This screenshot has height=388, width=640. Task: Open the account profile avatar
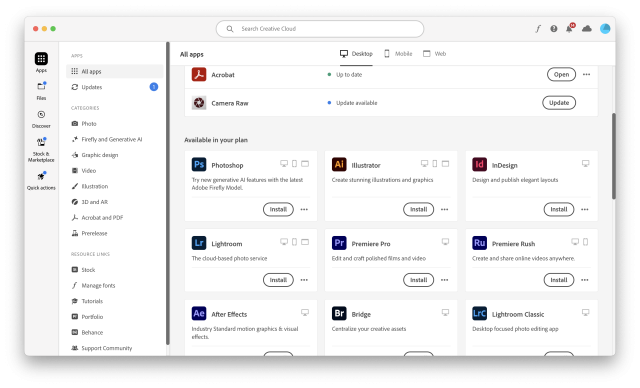[x=605, y=29]
